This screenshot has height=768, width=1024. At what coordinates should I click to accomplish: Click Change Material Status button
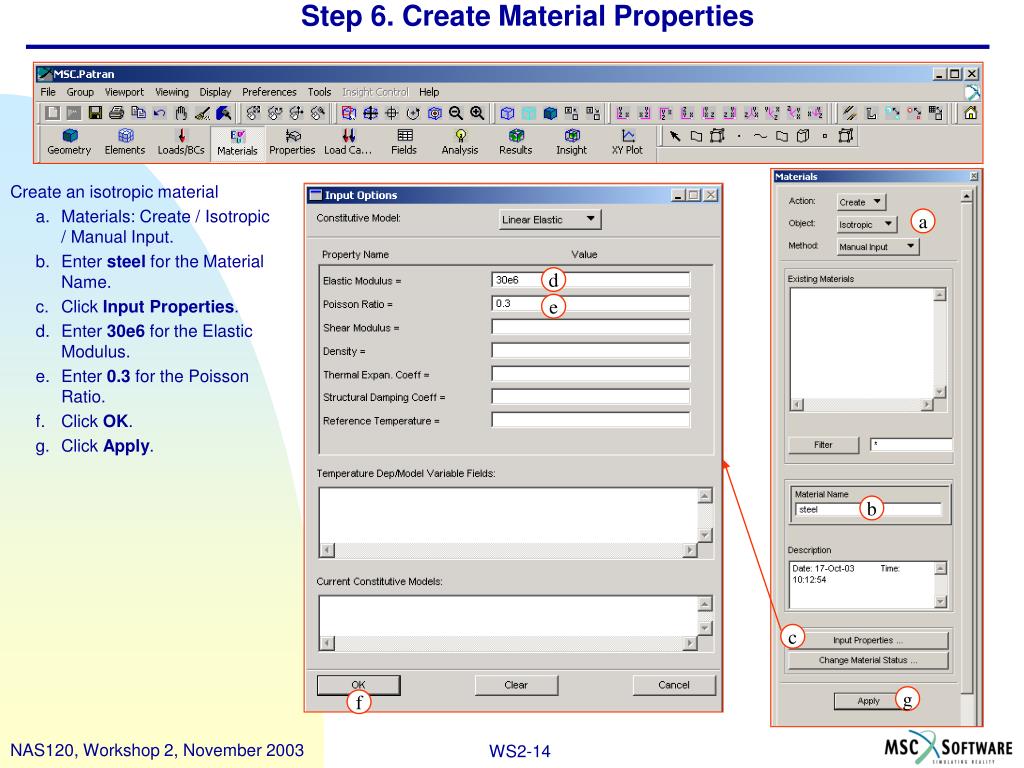click(x=868, y=660)
